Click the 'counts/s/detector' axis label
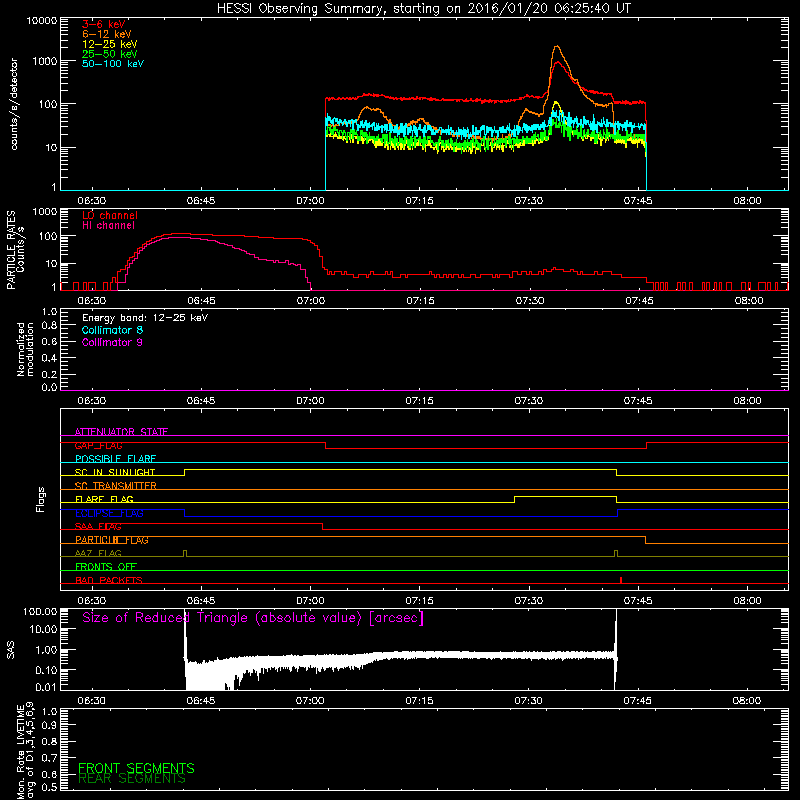Image resolution: width=800 pixels, height=800 pixels. (x=14, y=104)
